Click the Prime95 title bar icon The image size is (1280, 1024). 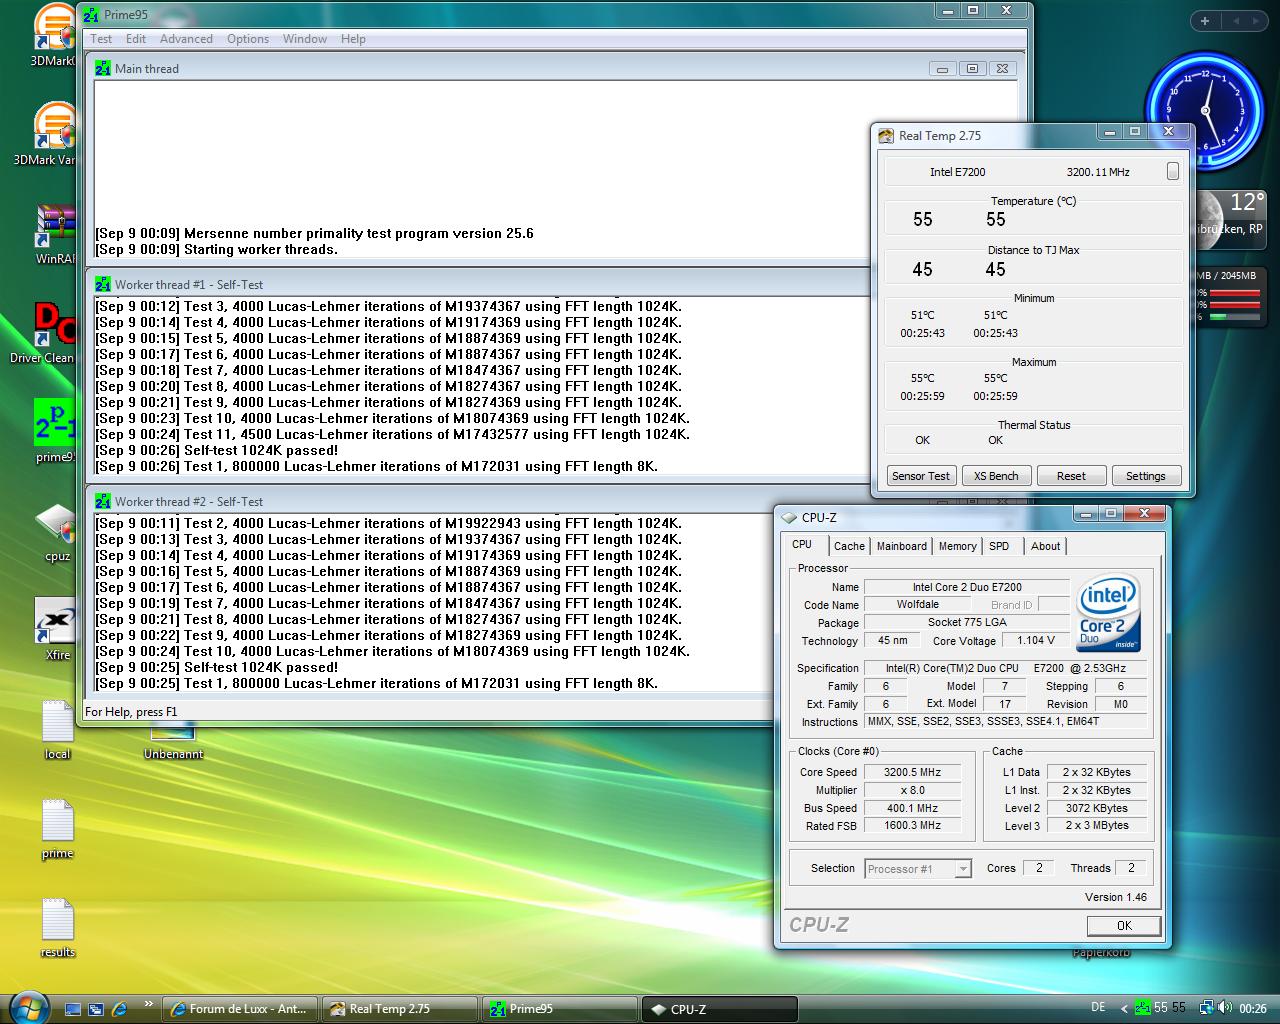91,15
